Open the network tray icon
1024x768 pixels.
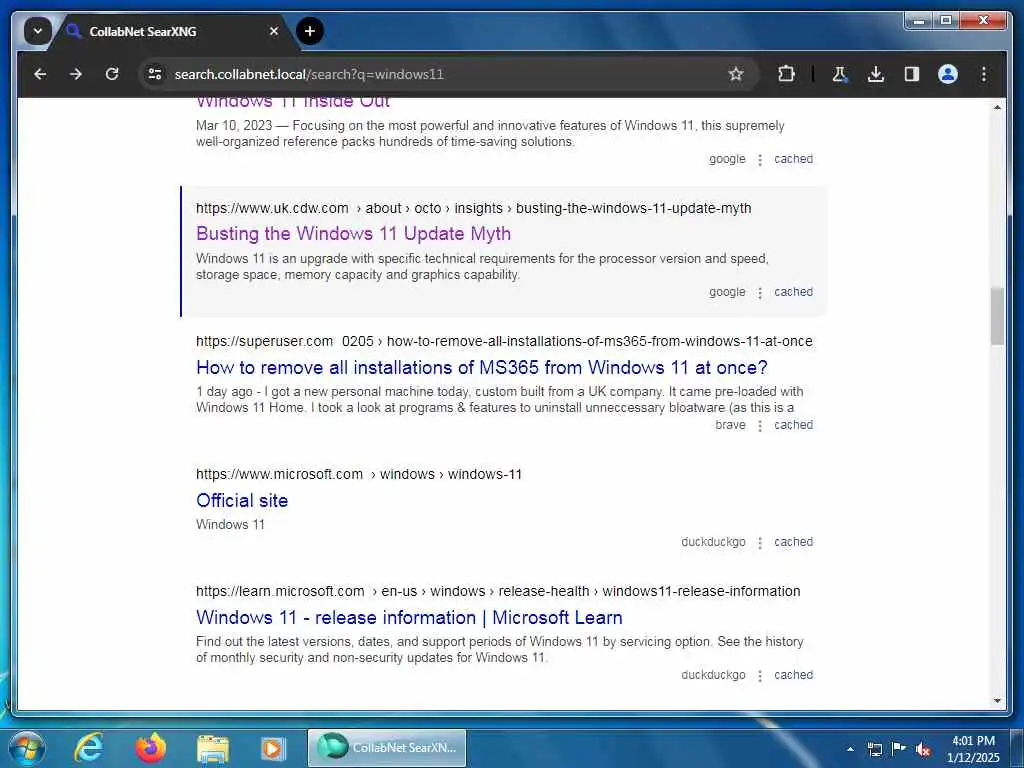point(874,749)
